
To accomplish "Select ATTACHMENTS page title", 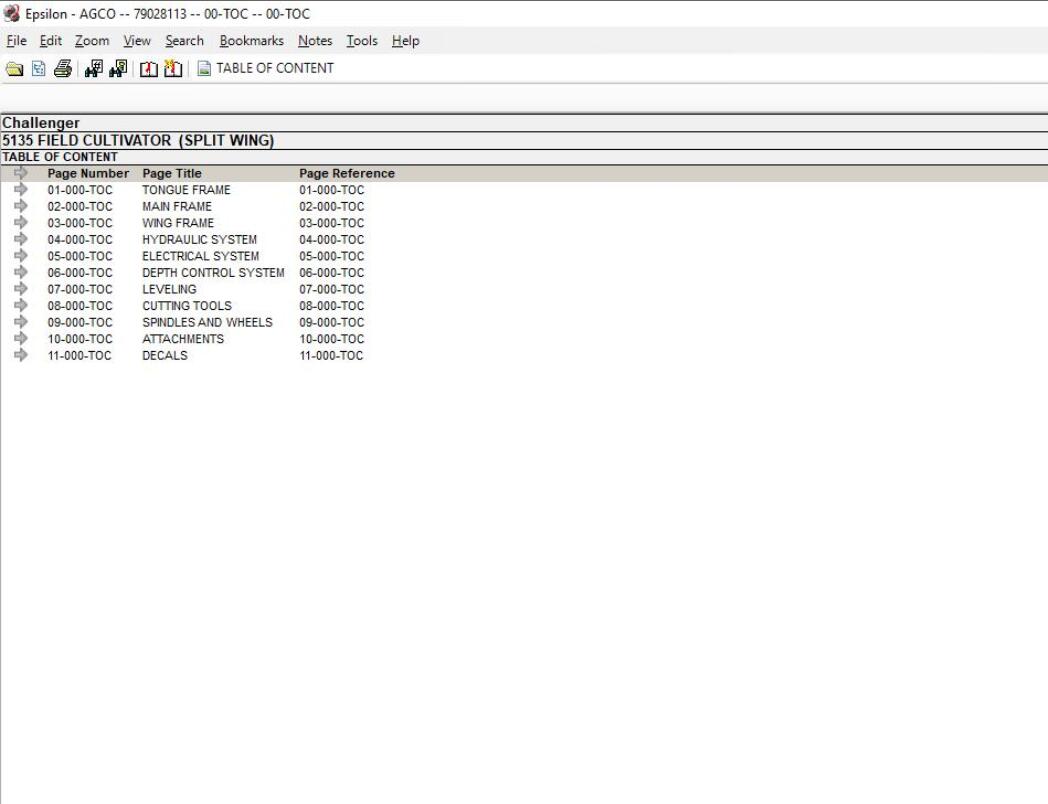I will click(182, 339).
